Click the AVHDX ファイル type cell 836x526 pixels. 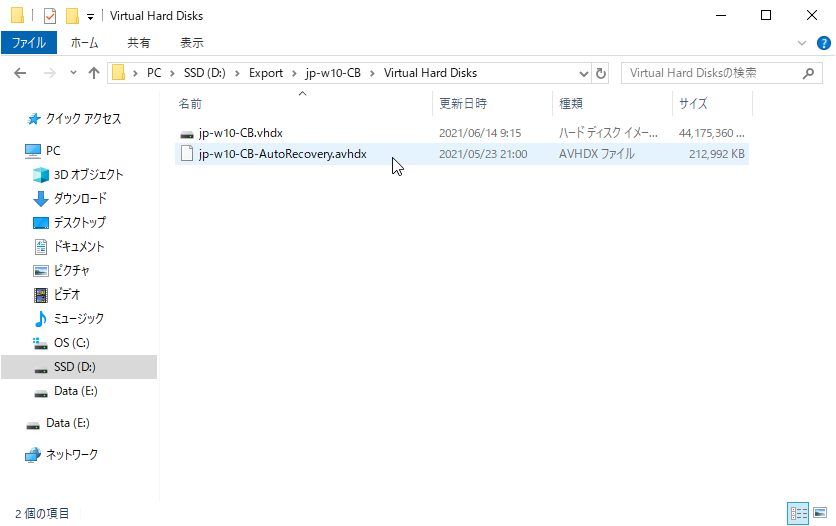pos(597,153)
